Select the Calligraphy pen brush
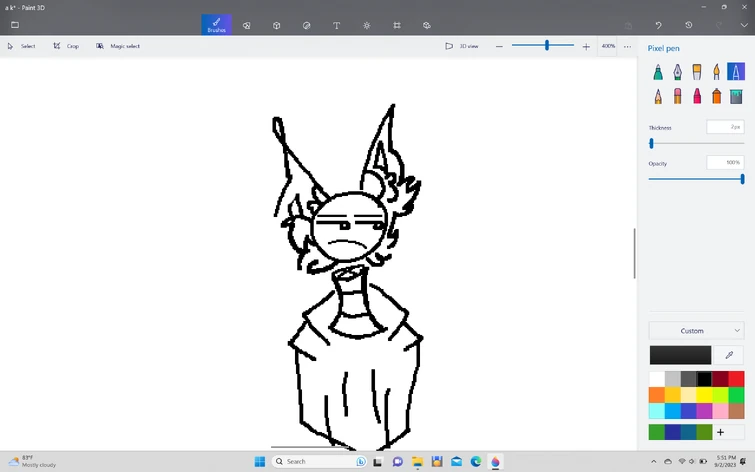Viewport: 755px width, 472px height. coord(677,72)
